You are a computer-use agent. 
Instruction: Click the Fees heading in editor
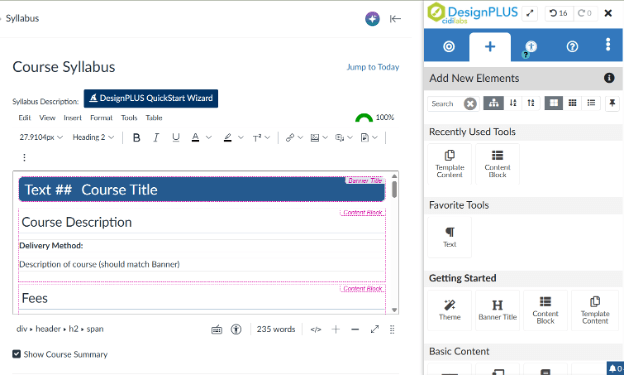coord(35,298)
